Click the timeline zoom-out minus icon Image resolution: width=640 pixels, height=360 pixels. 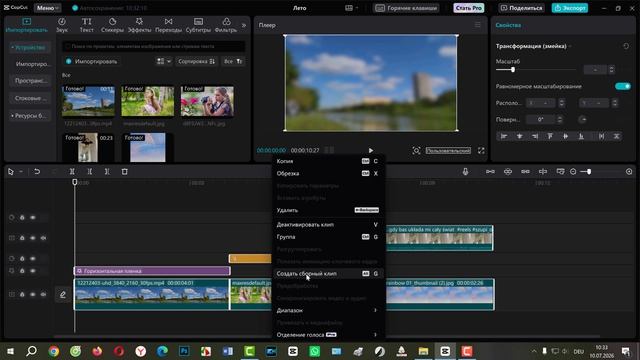573,172
